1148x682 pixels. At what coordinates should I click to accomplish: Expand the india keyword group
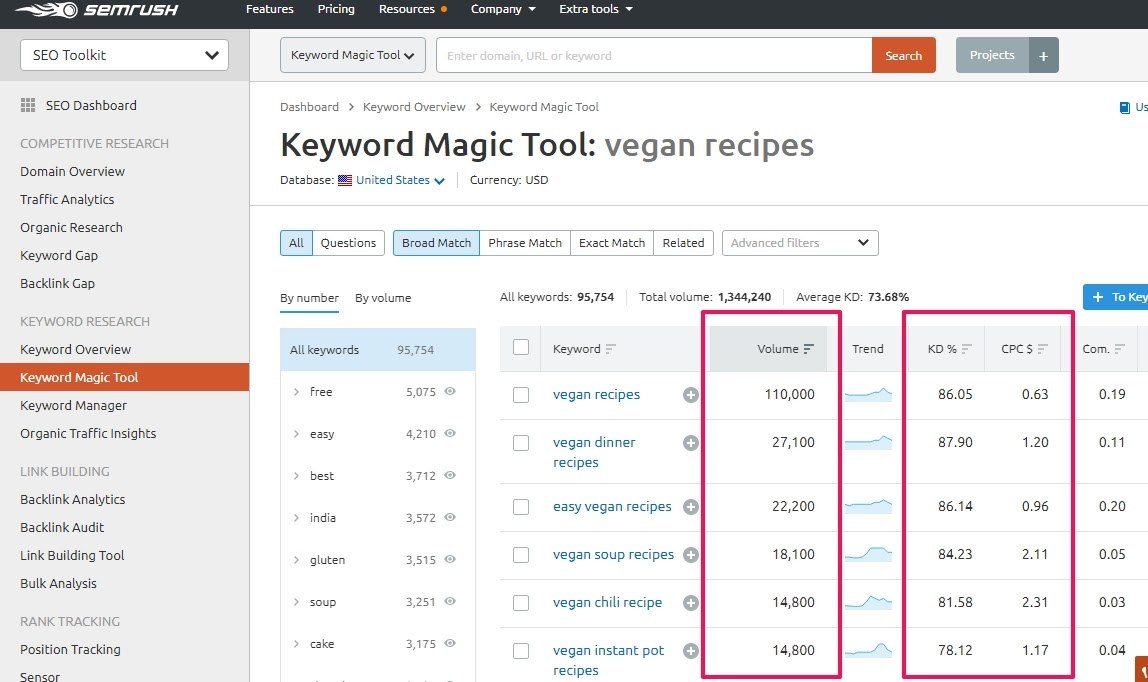click(x=296, y=518)
